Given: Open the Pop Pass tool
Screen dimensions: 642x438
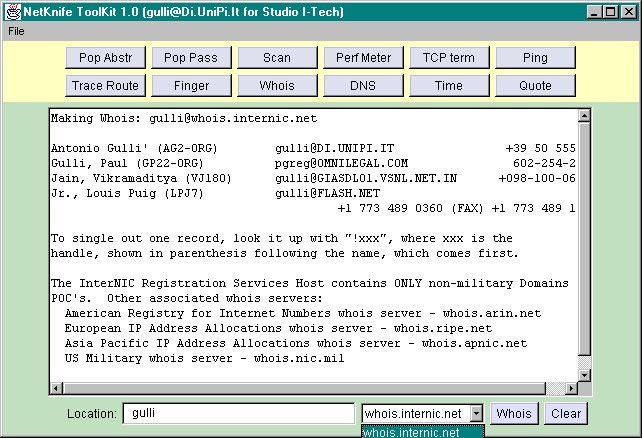Looking at the screenshot, I should (191, 58).
